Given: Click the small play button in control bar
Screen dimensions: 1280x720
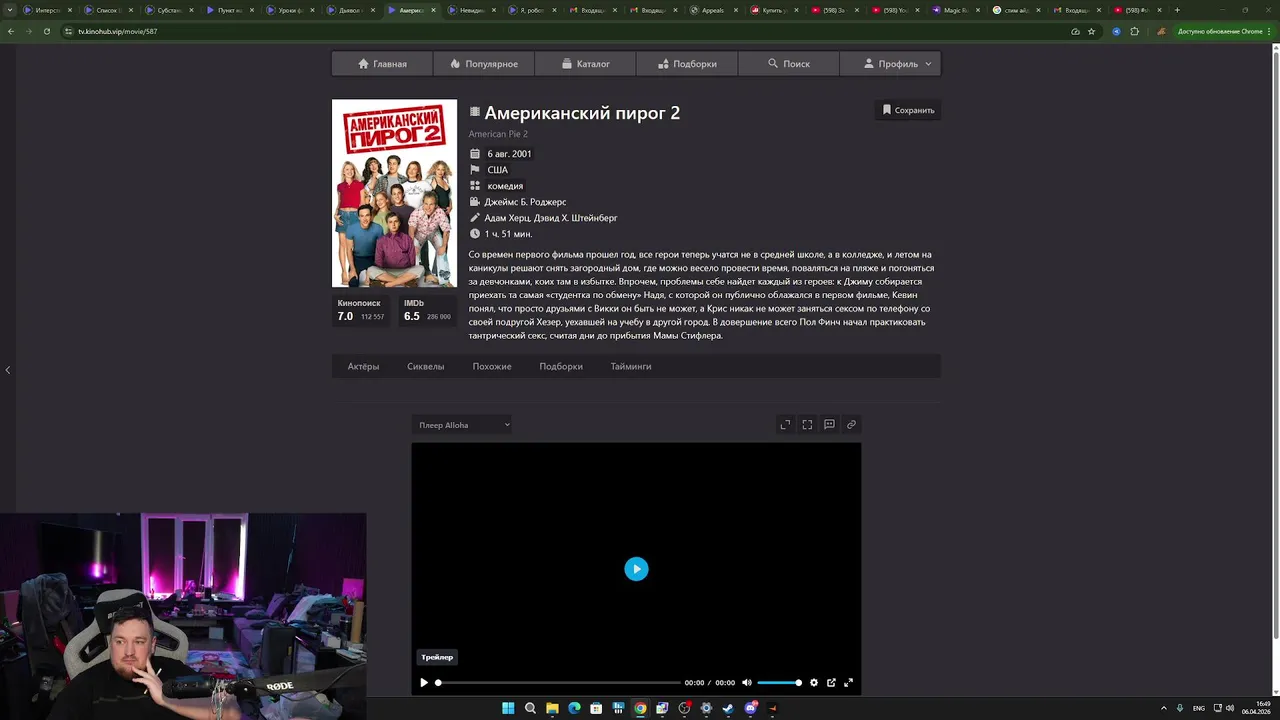Looking at the screenshot, I should (x=424, y=683).
